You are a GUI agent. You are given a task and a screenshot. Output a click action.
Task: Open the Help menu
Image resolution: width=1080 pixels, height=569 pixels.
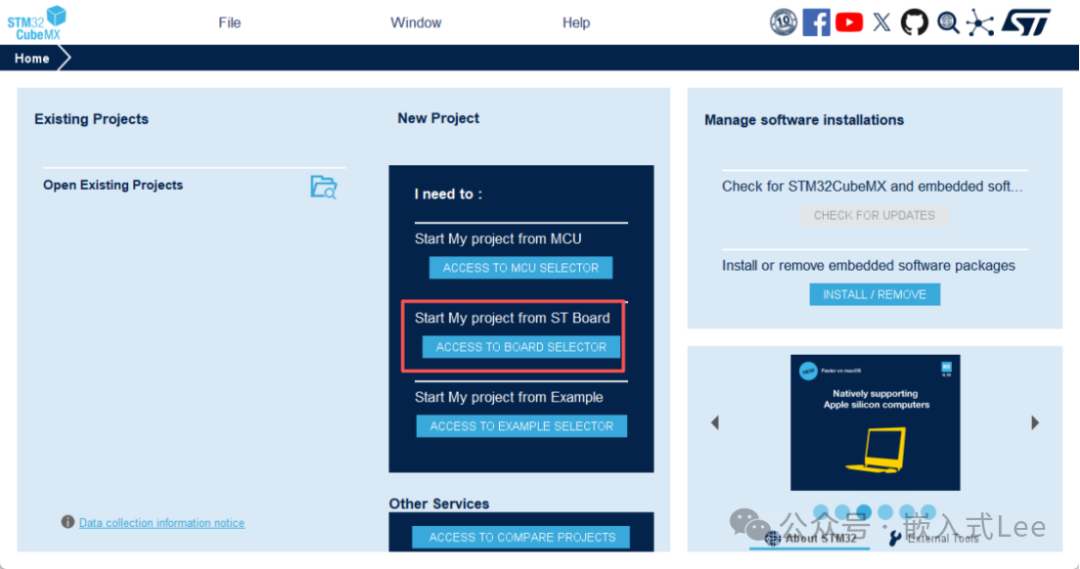(x=576, y=23)
